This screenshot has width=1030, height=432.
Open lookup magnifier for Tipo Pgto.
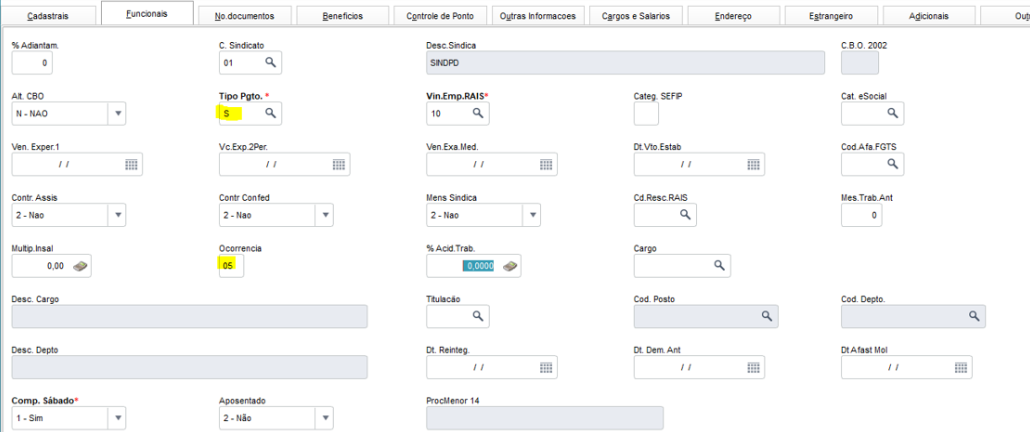[271, 113]
